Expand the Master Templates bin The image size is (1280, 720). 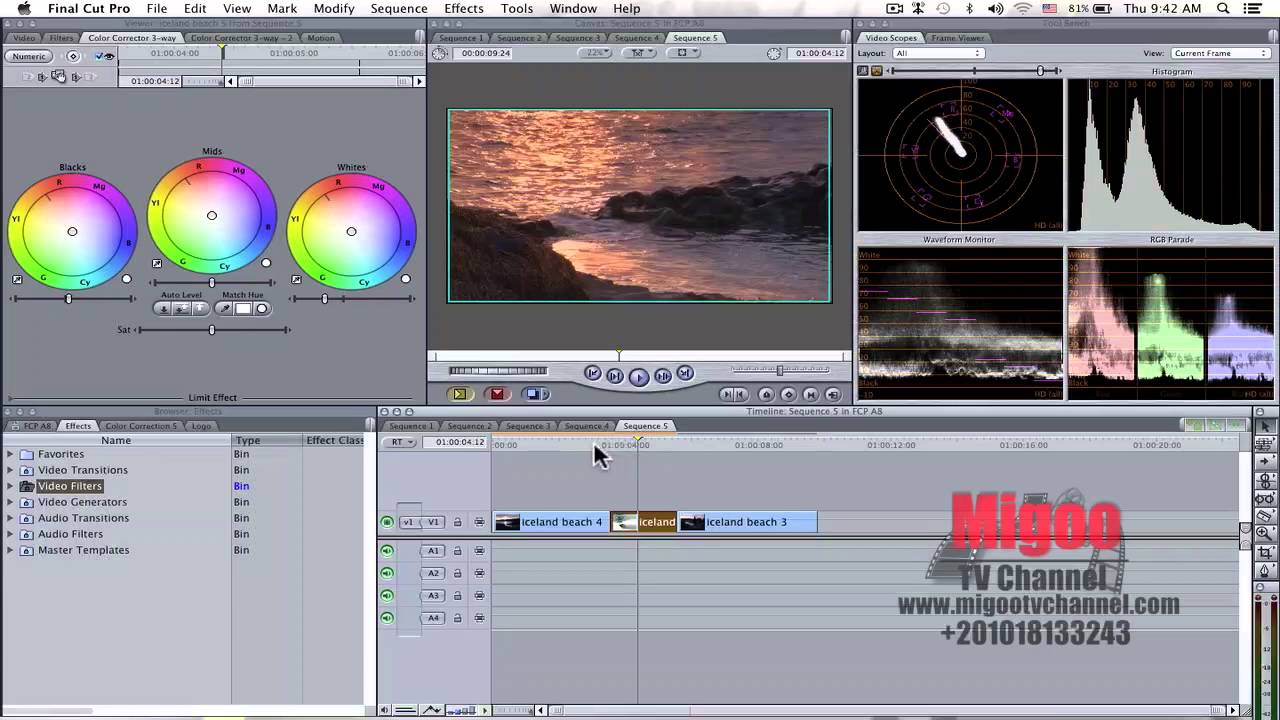point(10,550)
